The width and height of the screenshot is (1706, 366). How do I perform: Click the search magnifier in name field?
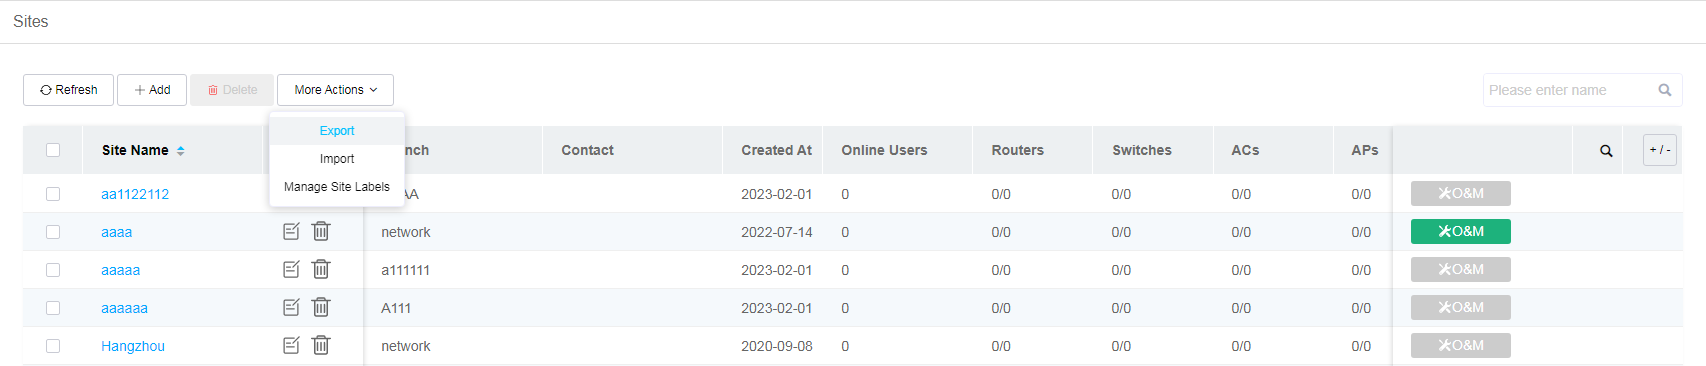click(x=1665, y=90)
